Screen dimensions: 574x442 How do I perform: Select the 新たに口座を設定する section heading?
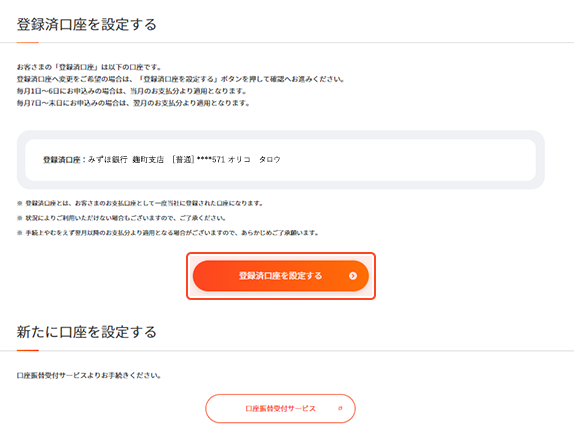[x=86, y=332]
